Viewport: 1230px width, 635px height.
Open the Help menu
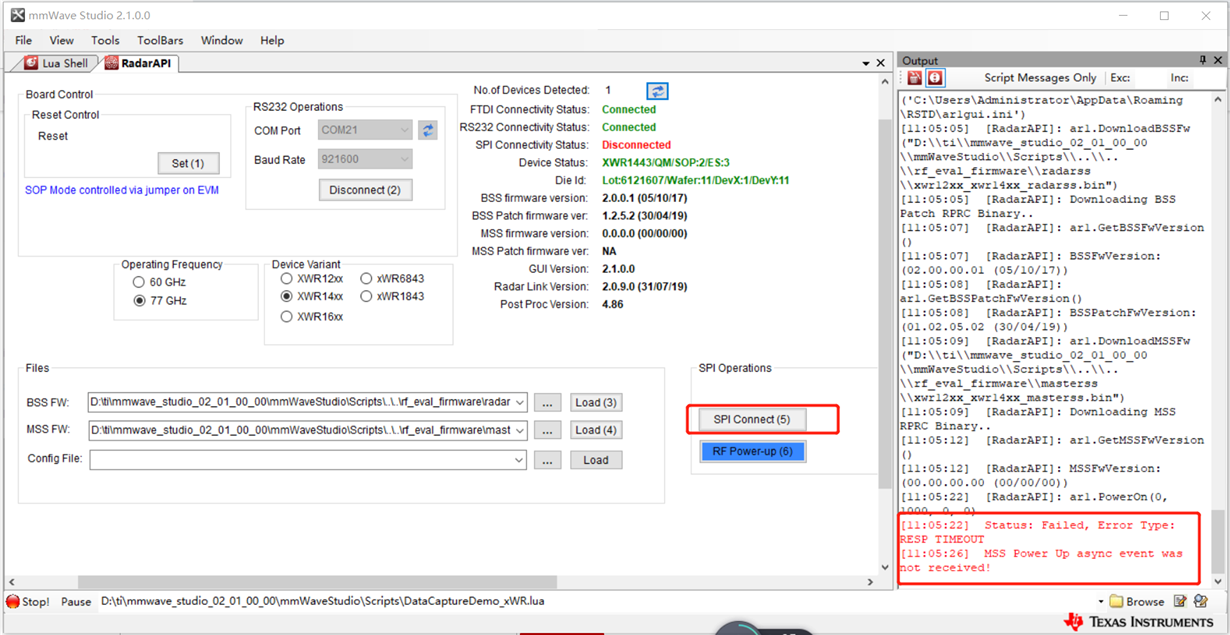coord(272,40)
